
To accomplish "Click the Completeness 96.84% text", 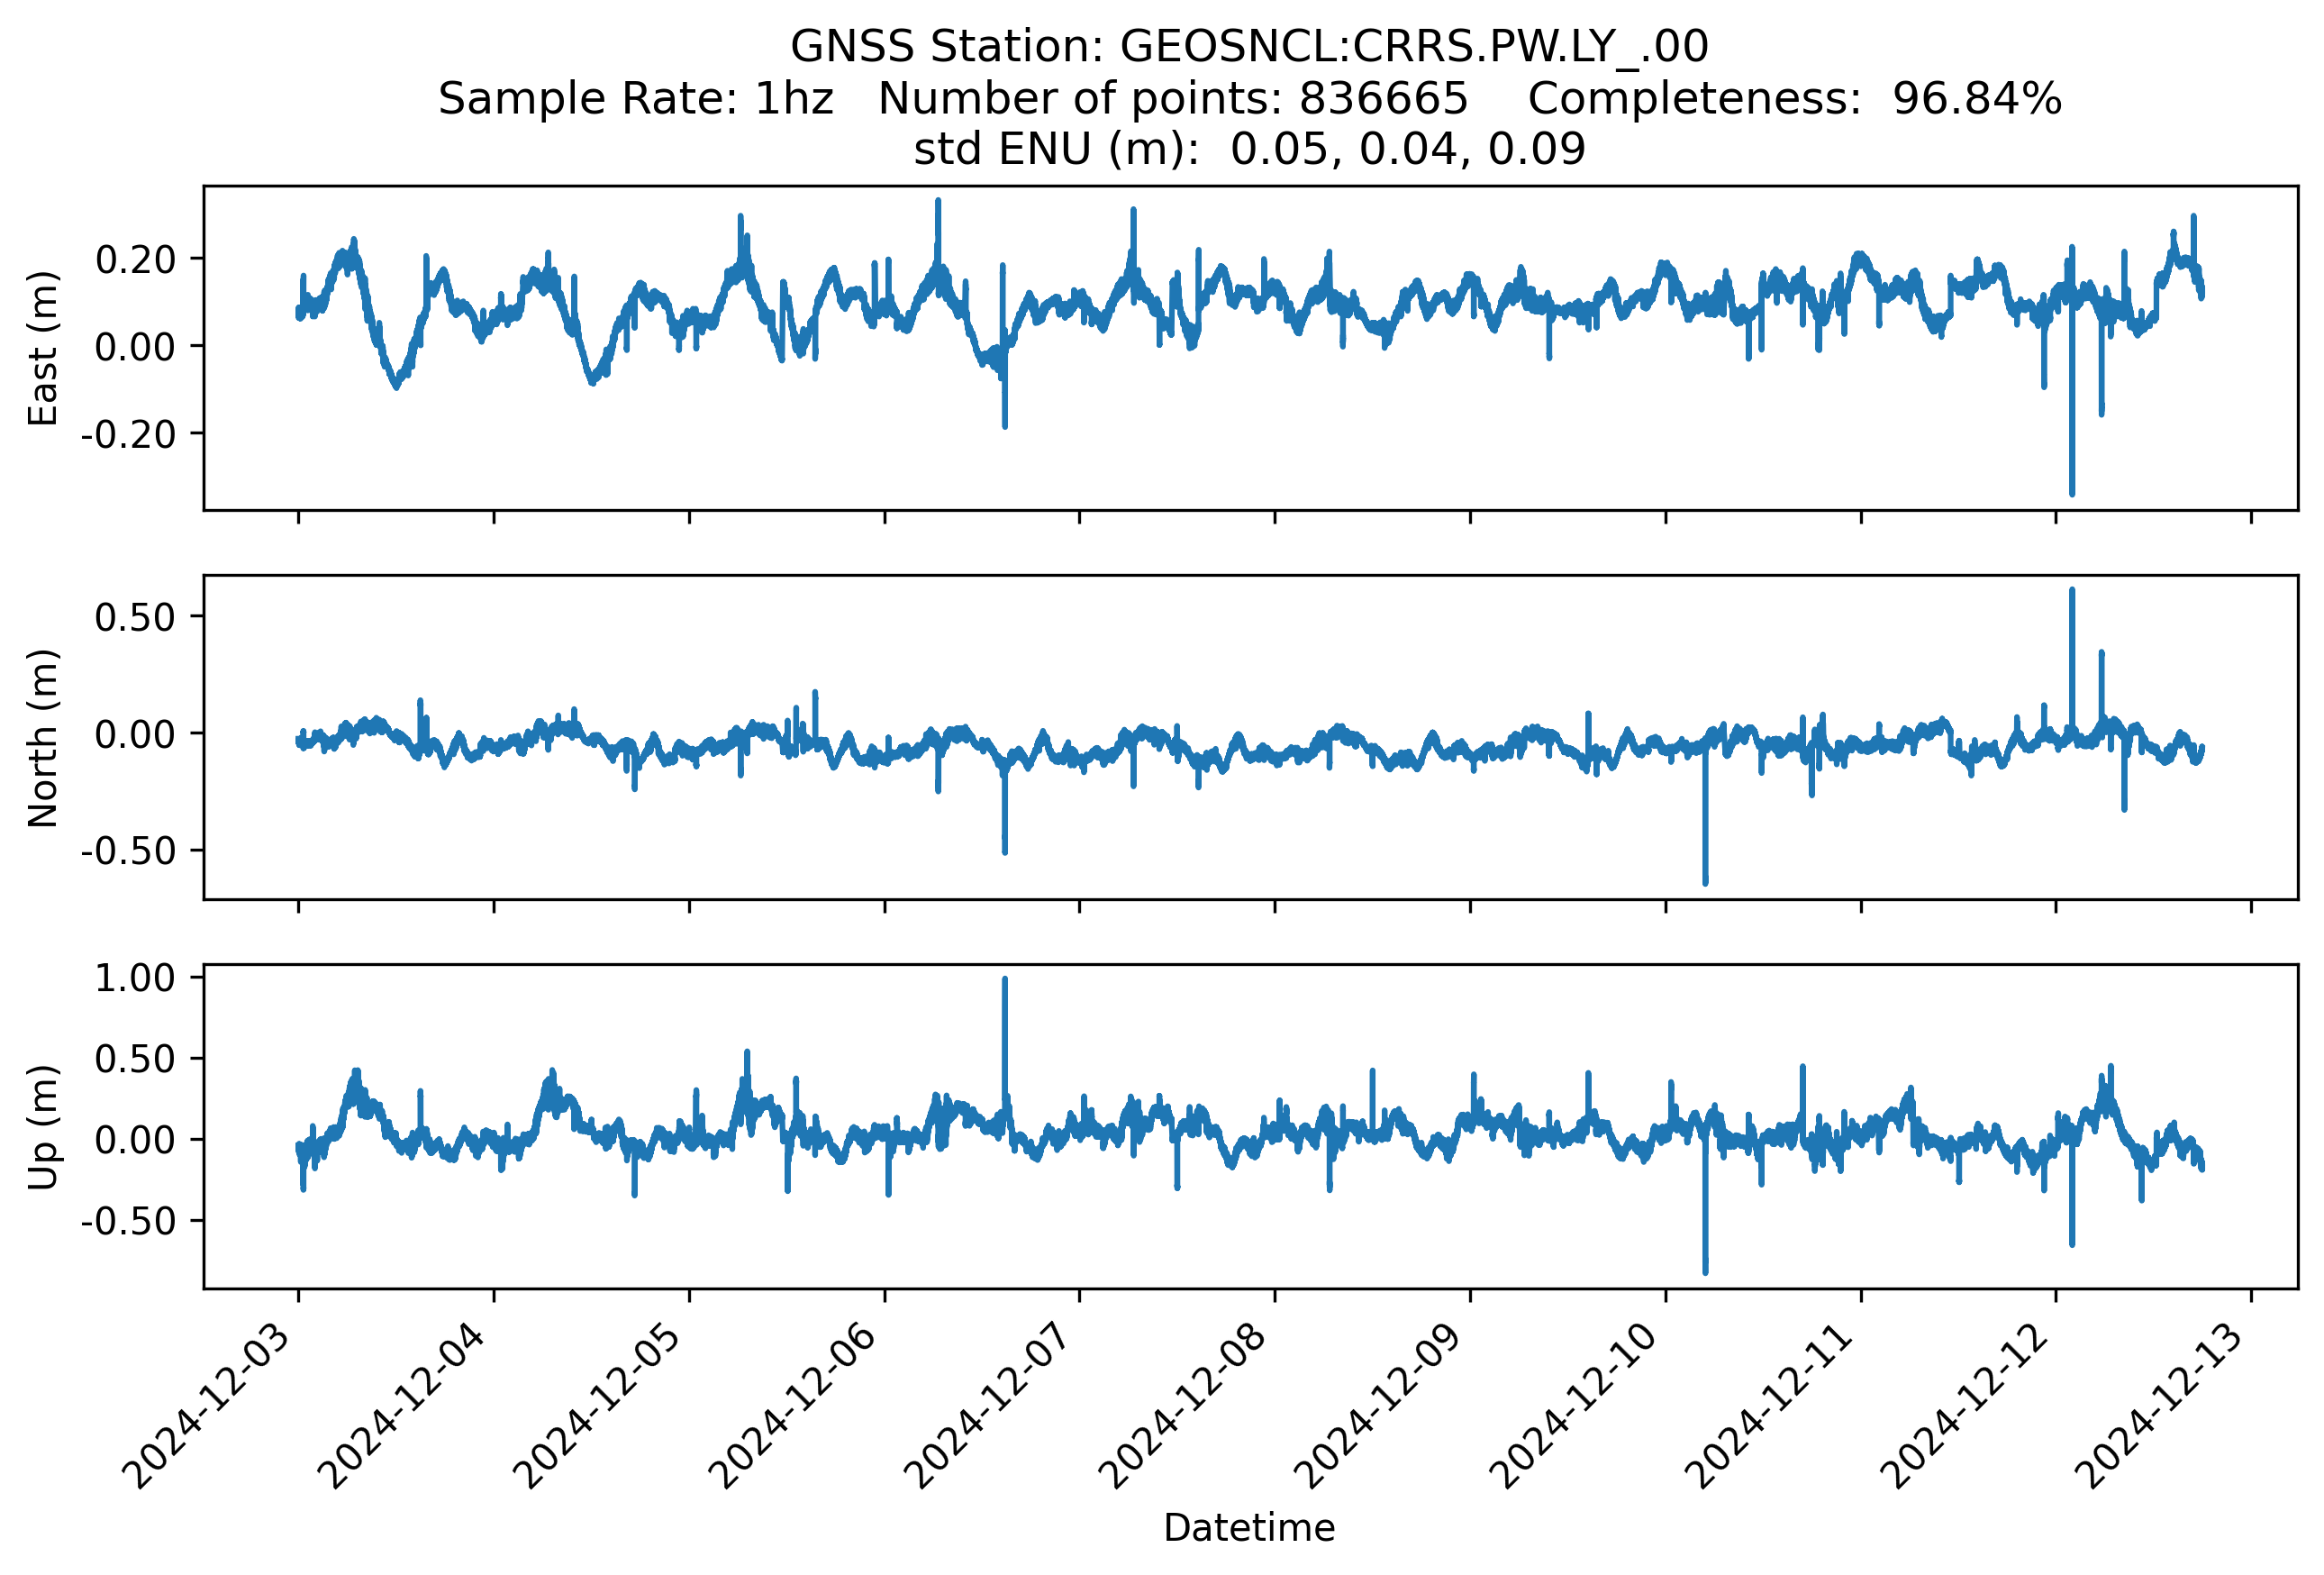I will 1794,99.
